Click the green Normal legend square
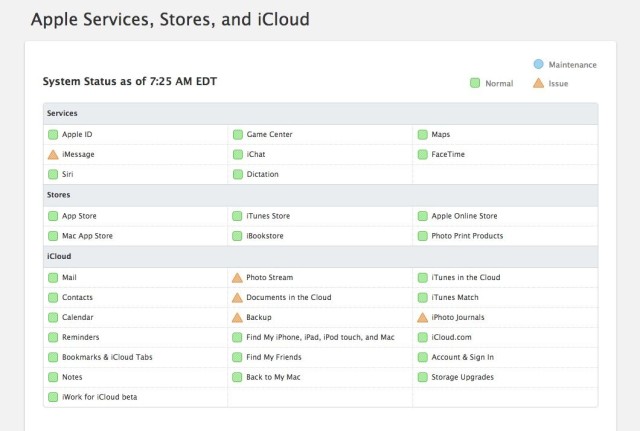 [x=475, y=83]
